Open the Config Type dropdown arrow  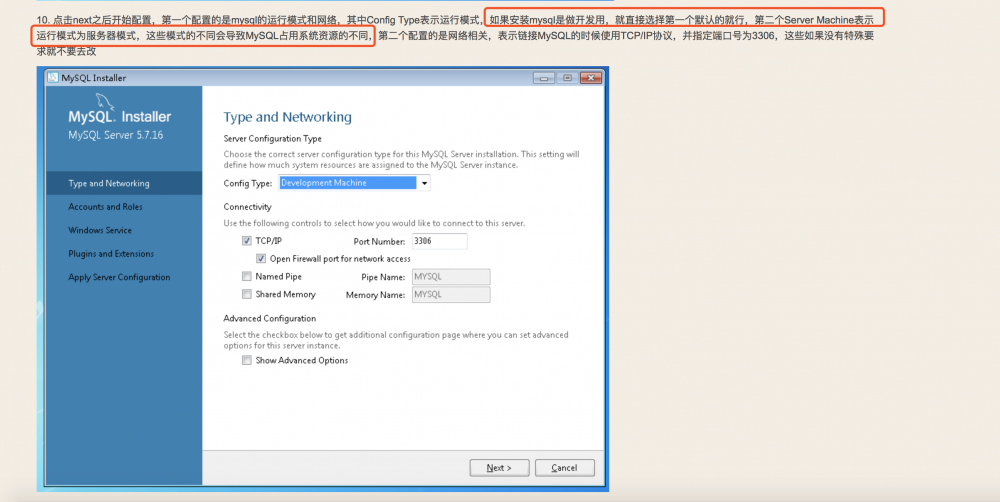point(424,183)
